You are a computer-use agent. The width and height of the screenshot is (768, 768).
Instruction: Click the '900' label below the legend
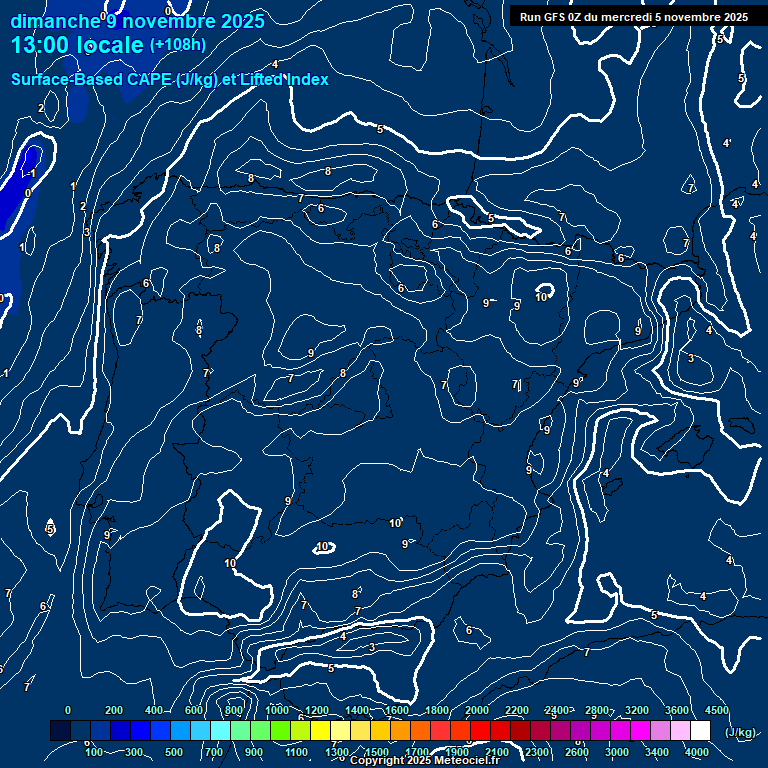pyautogui.click(x=253, y=752)
